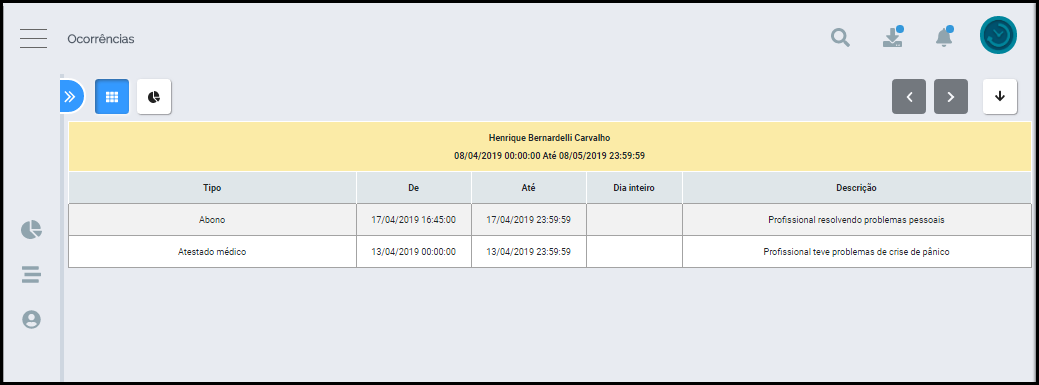Click the Dia inteiro column header
Screen dimensions: 1039x385
(634, 188)
